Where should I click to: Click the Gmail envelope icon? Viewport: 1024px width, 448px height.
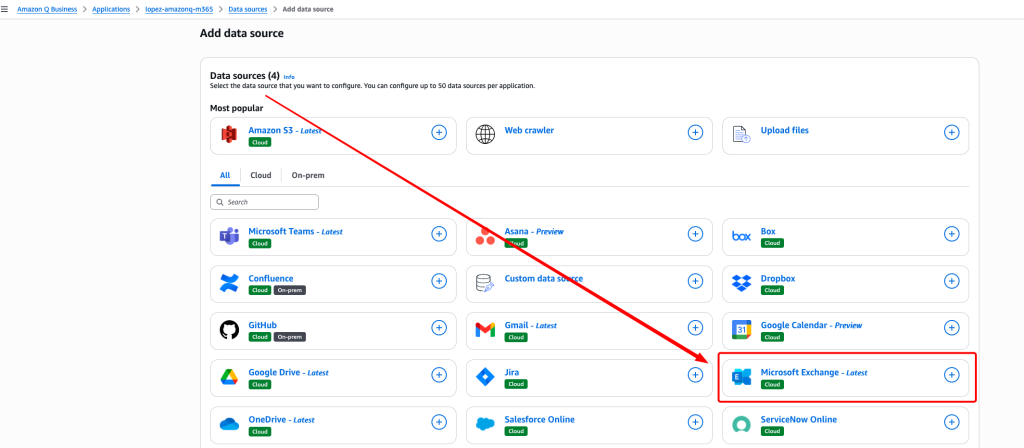[x=485, y=329]
